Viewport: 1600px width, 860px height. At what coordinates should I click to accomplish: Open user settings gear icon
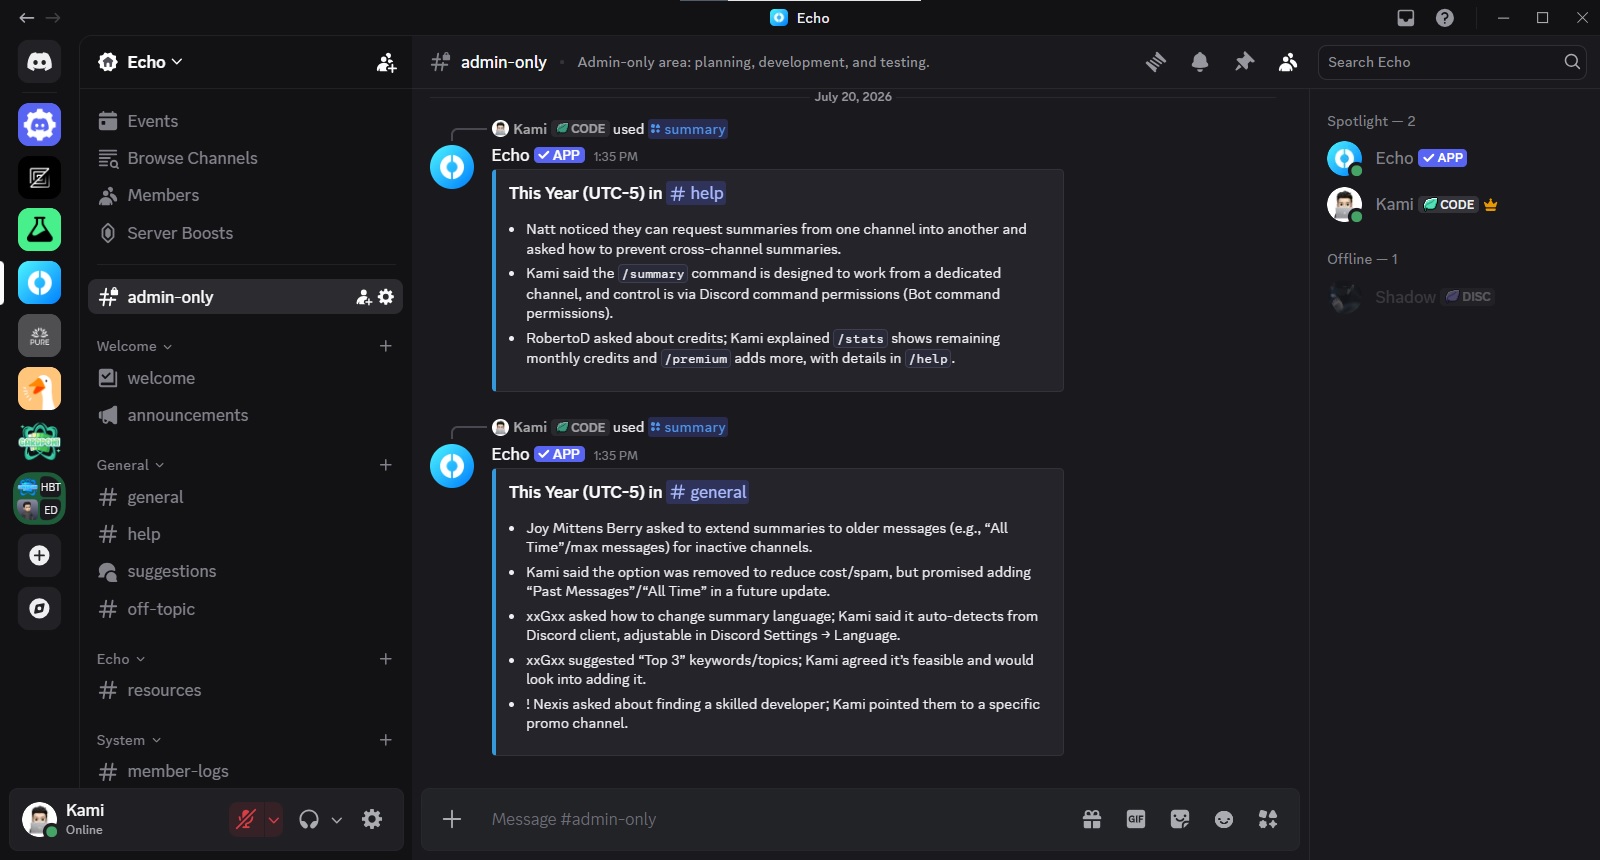pyautogui.click(x=372, y=820)
